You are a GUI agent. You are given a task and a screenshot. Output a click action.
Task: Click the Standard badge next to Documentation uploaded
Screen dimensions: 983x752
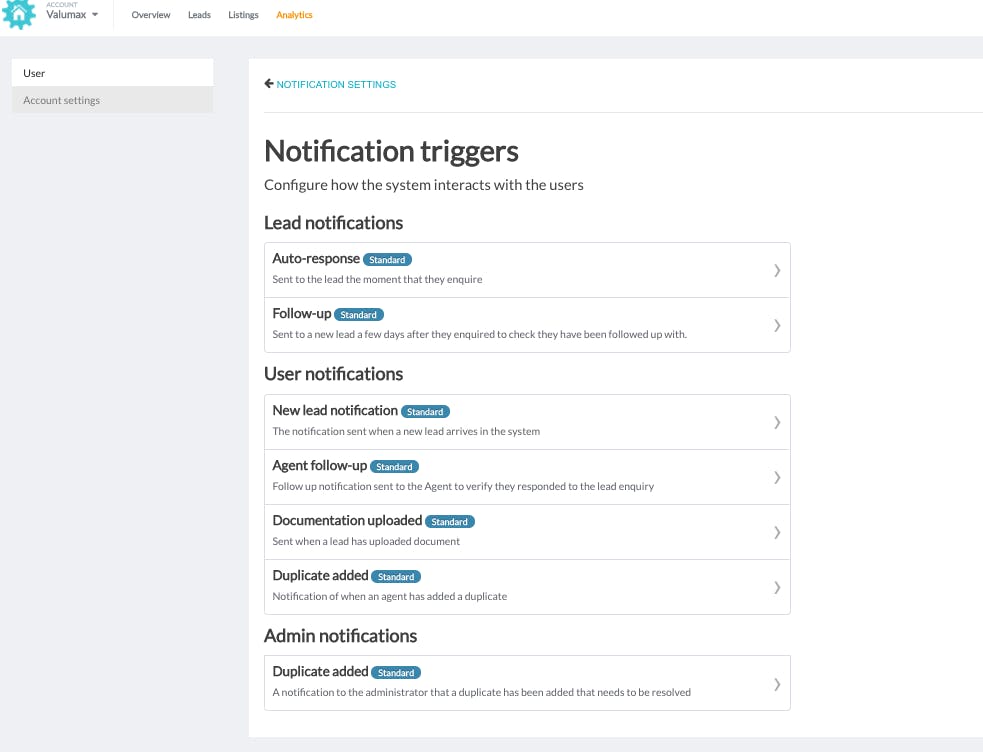(449, 521)
